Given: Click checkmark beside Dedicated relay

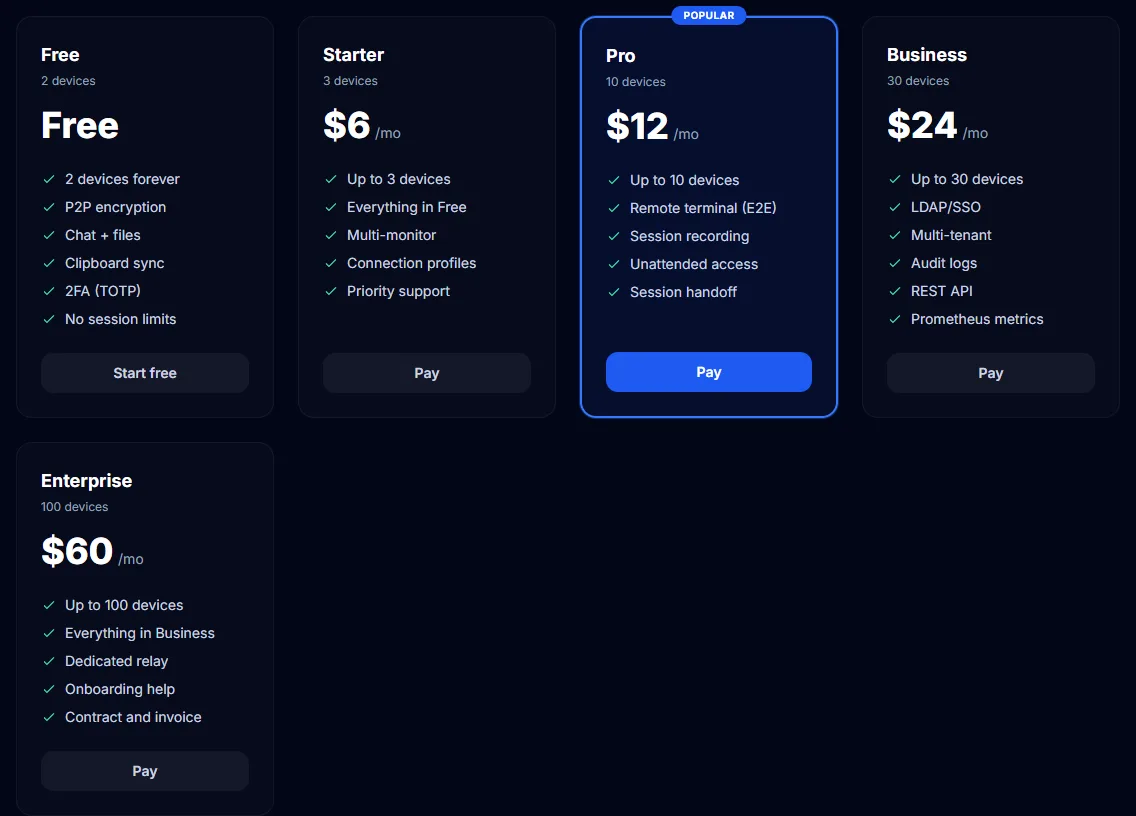Looking at the screenshot, I should coord(49,661).
